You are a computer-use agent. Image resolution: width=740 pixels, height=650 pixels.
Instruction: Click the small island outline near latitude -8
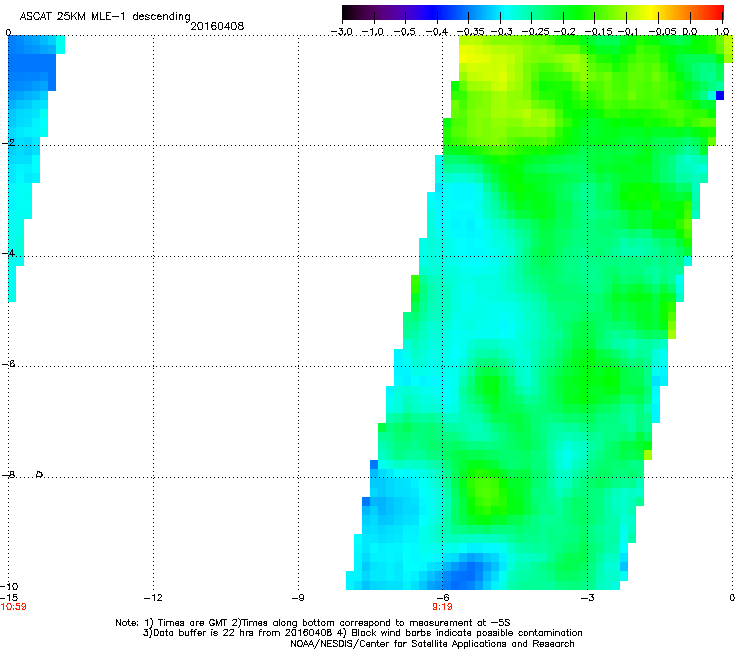pyautogui.click(x=40, y=474)
